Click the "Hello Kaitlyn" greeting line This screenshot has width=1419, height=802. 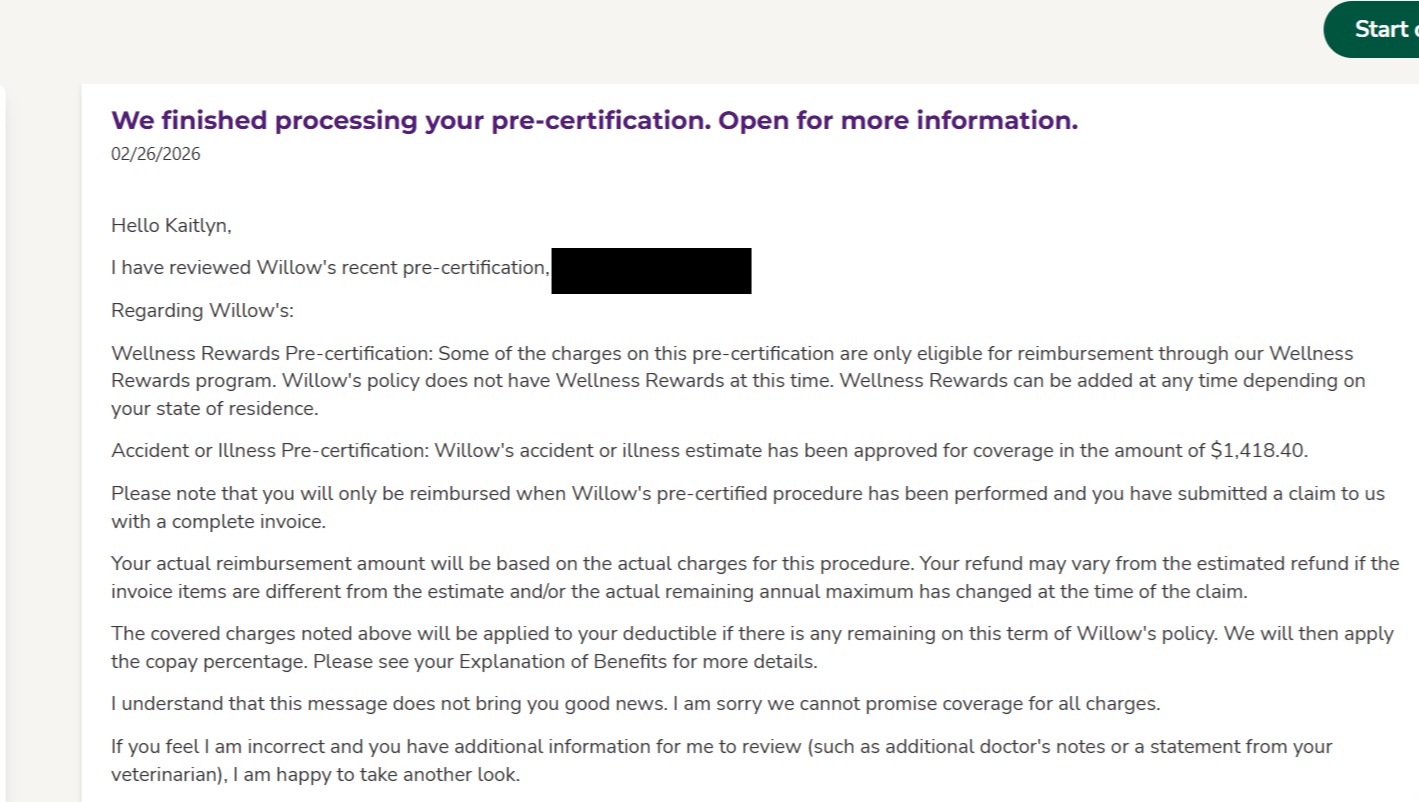tap(171, 226)
